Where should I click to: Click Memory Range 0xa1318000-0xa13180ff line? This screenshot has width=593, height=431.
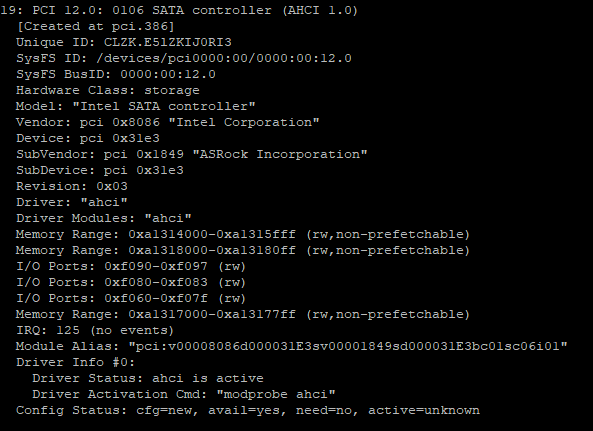(243, 250)
